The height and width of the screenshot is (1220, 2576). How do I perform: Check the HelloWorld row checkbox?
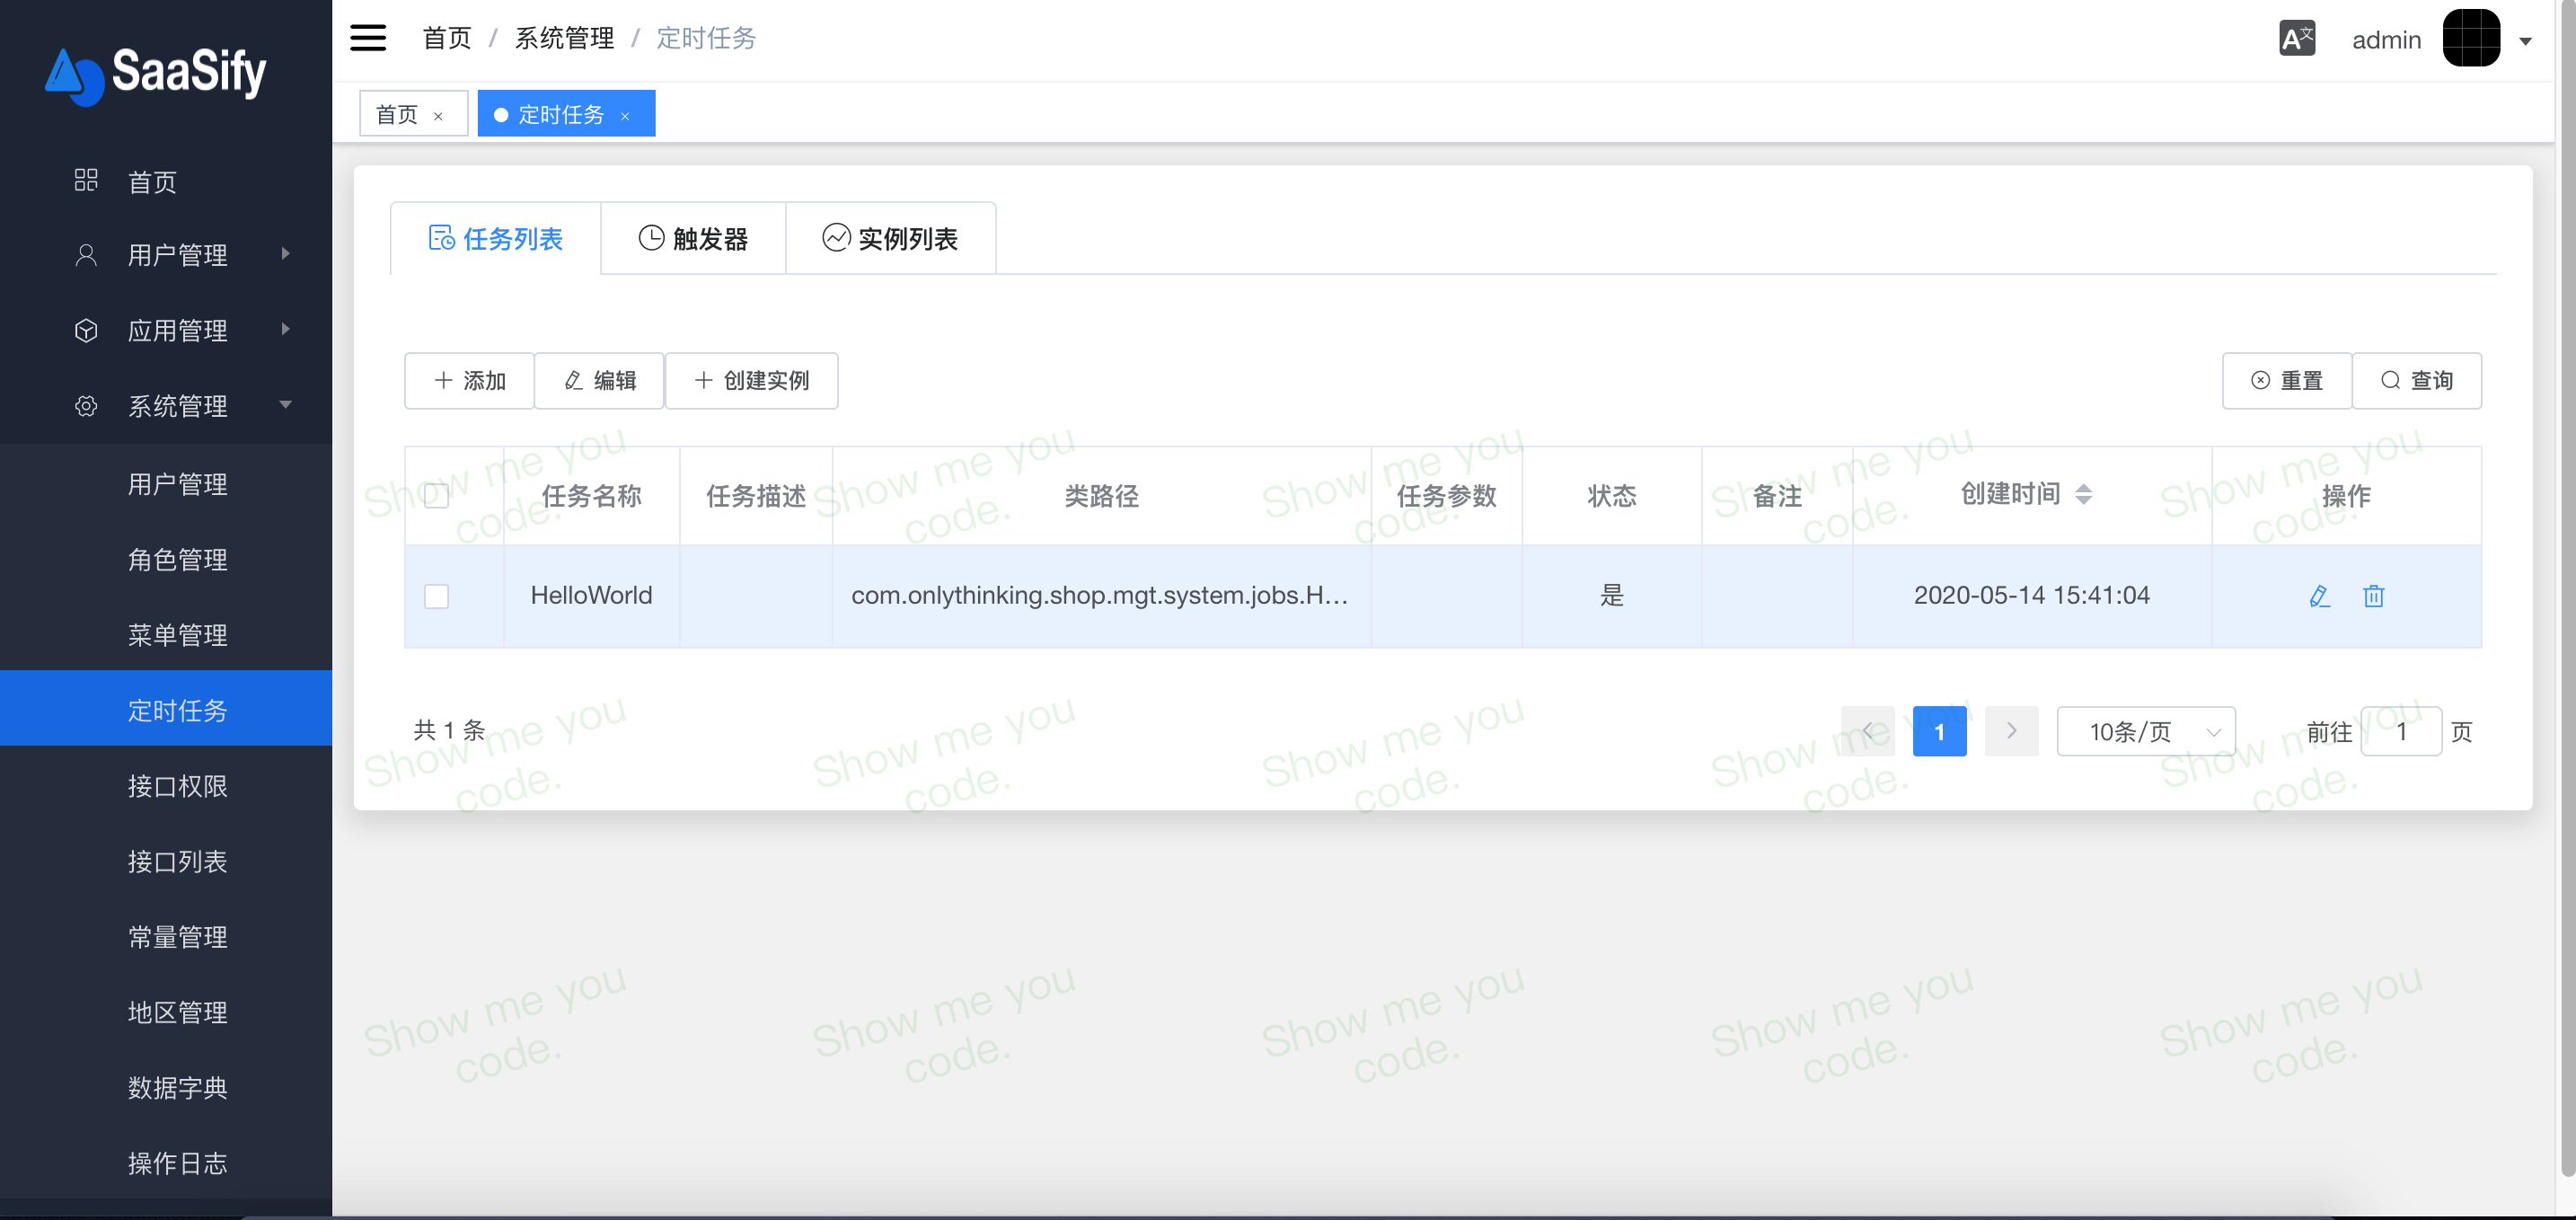437,596
